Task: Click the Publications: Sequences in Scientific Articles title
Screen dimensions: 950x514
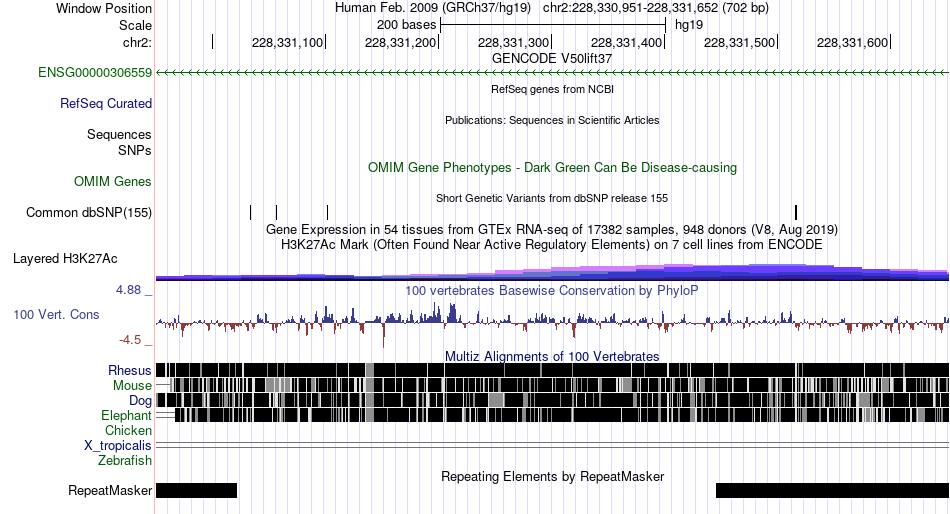Action: tap(552, 120)
